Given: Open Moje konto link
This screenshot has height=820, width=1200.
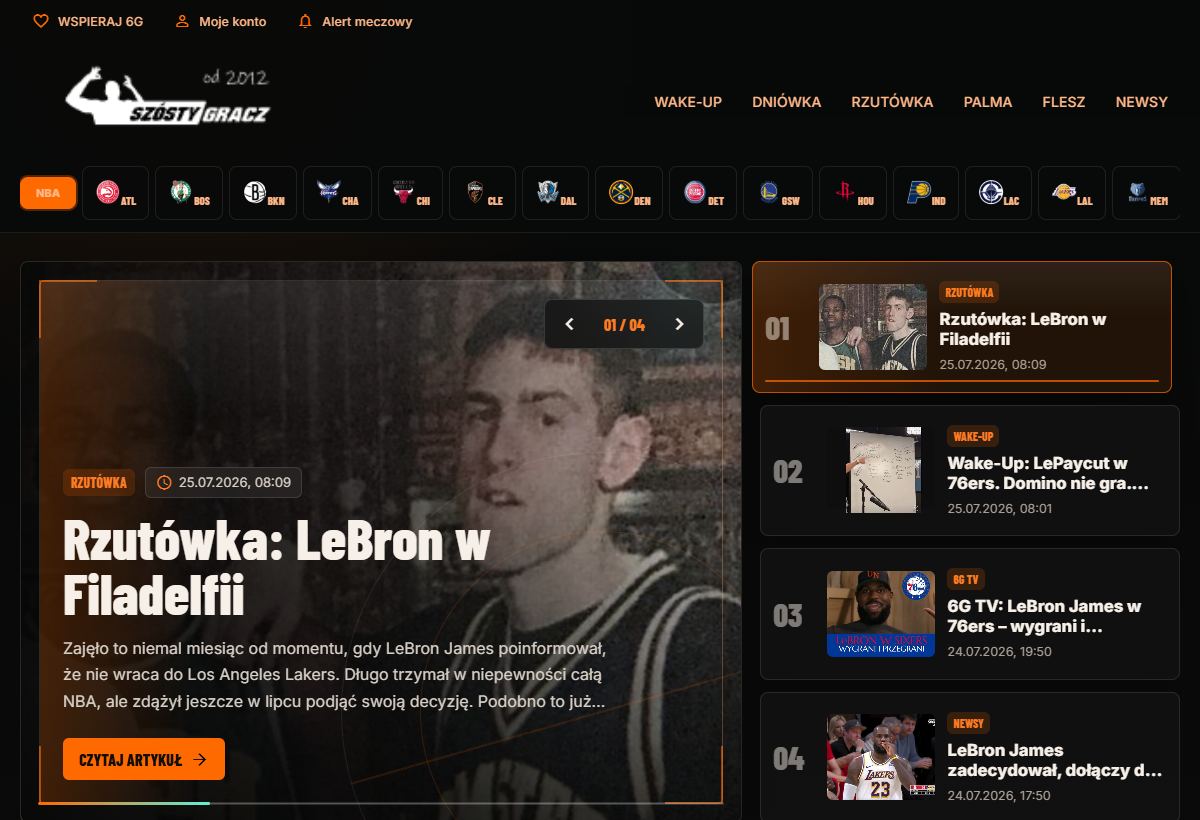Looking at the screenshot, I should click(221, 21).
